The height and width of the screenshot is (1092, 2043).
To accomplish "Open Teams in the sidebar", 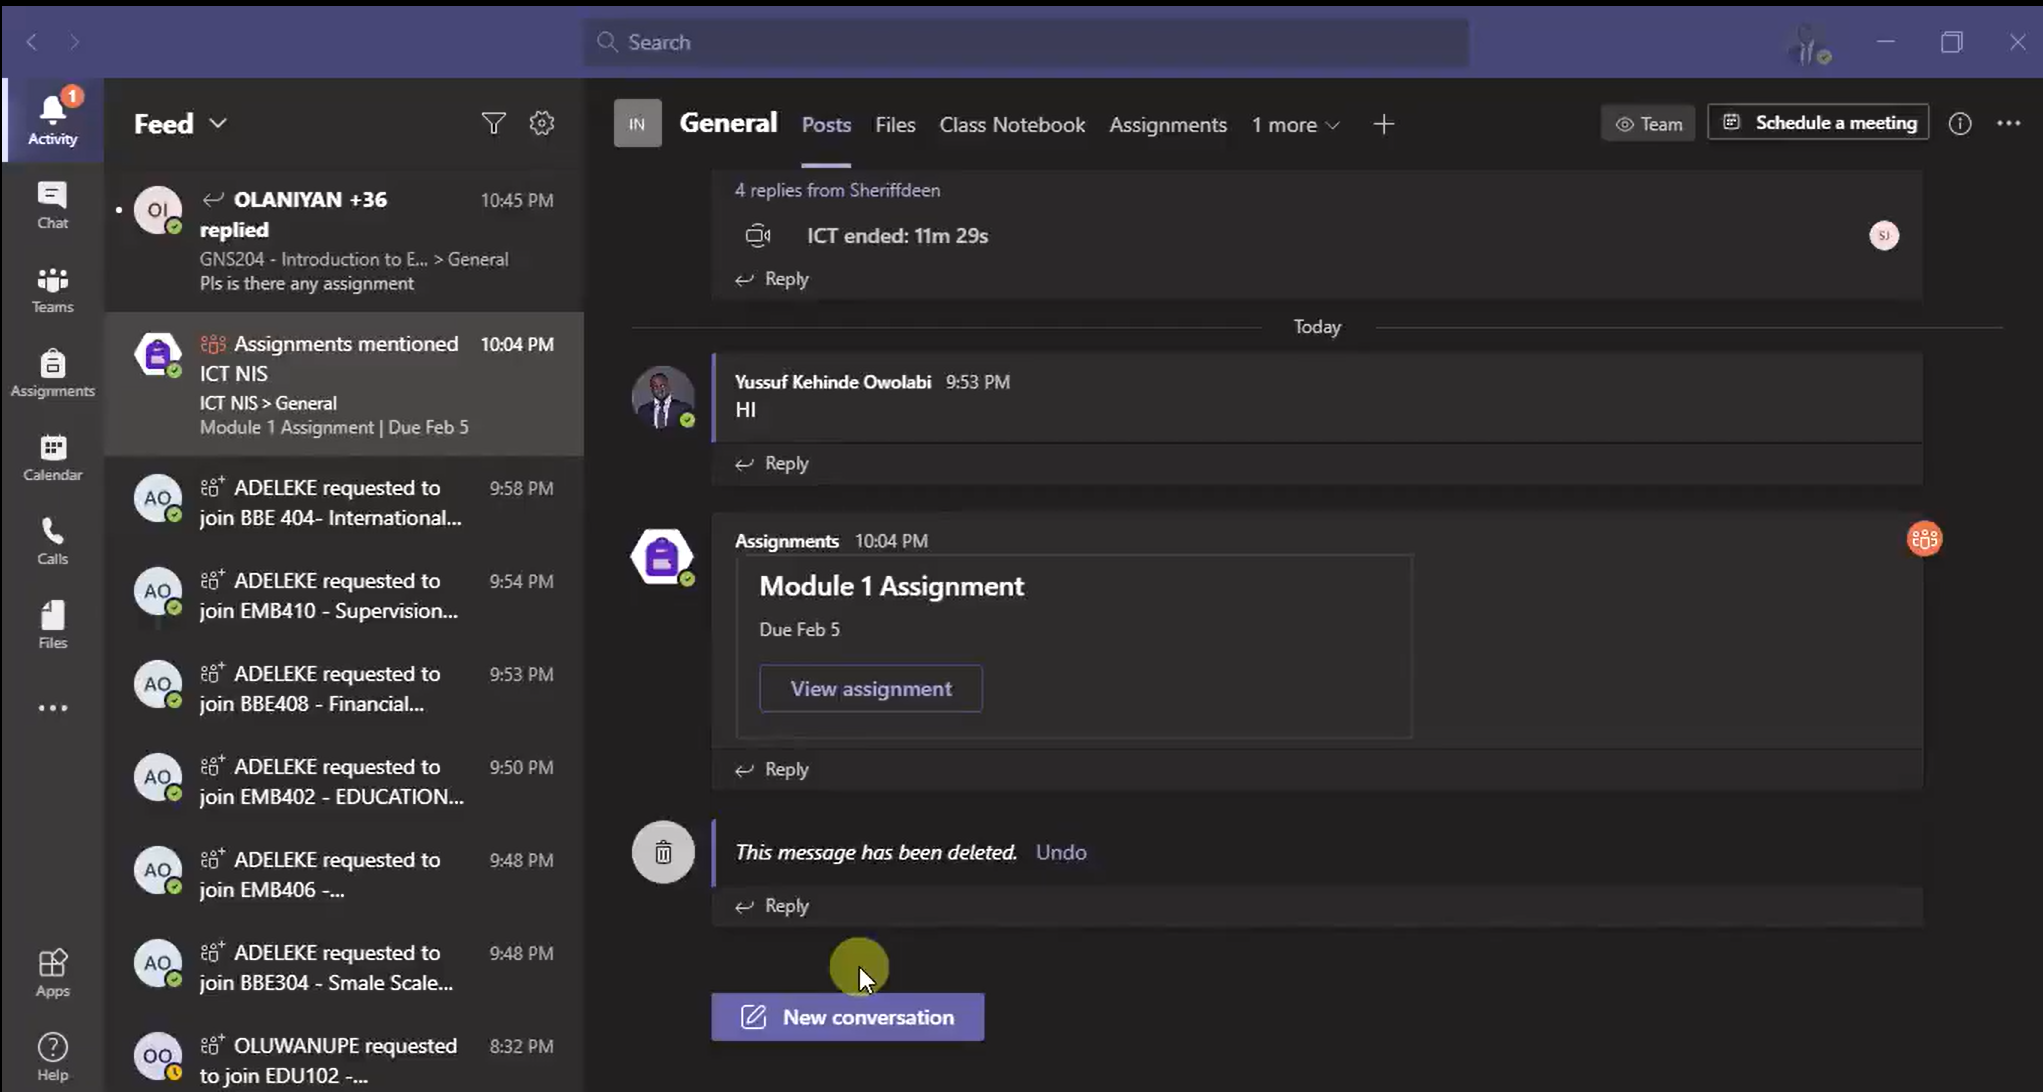I will [52, 289].
